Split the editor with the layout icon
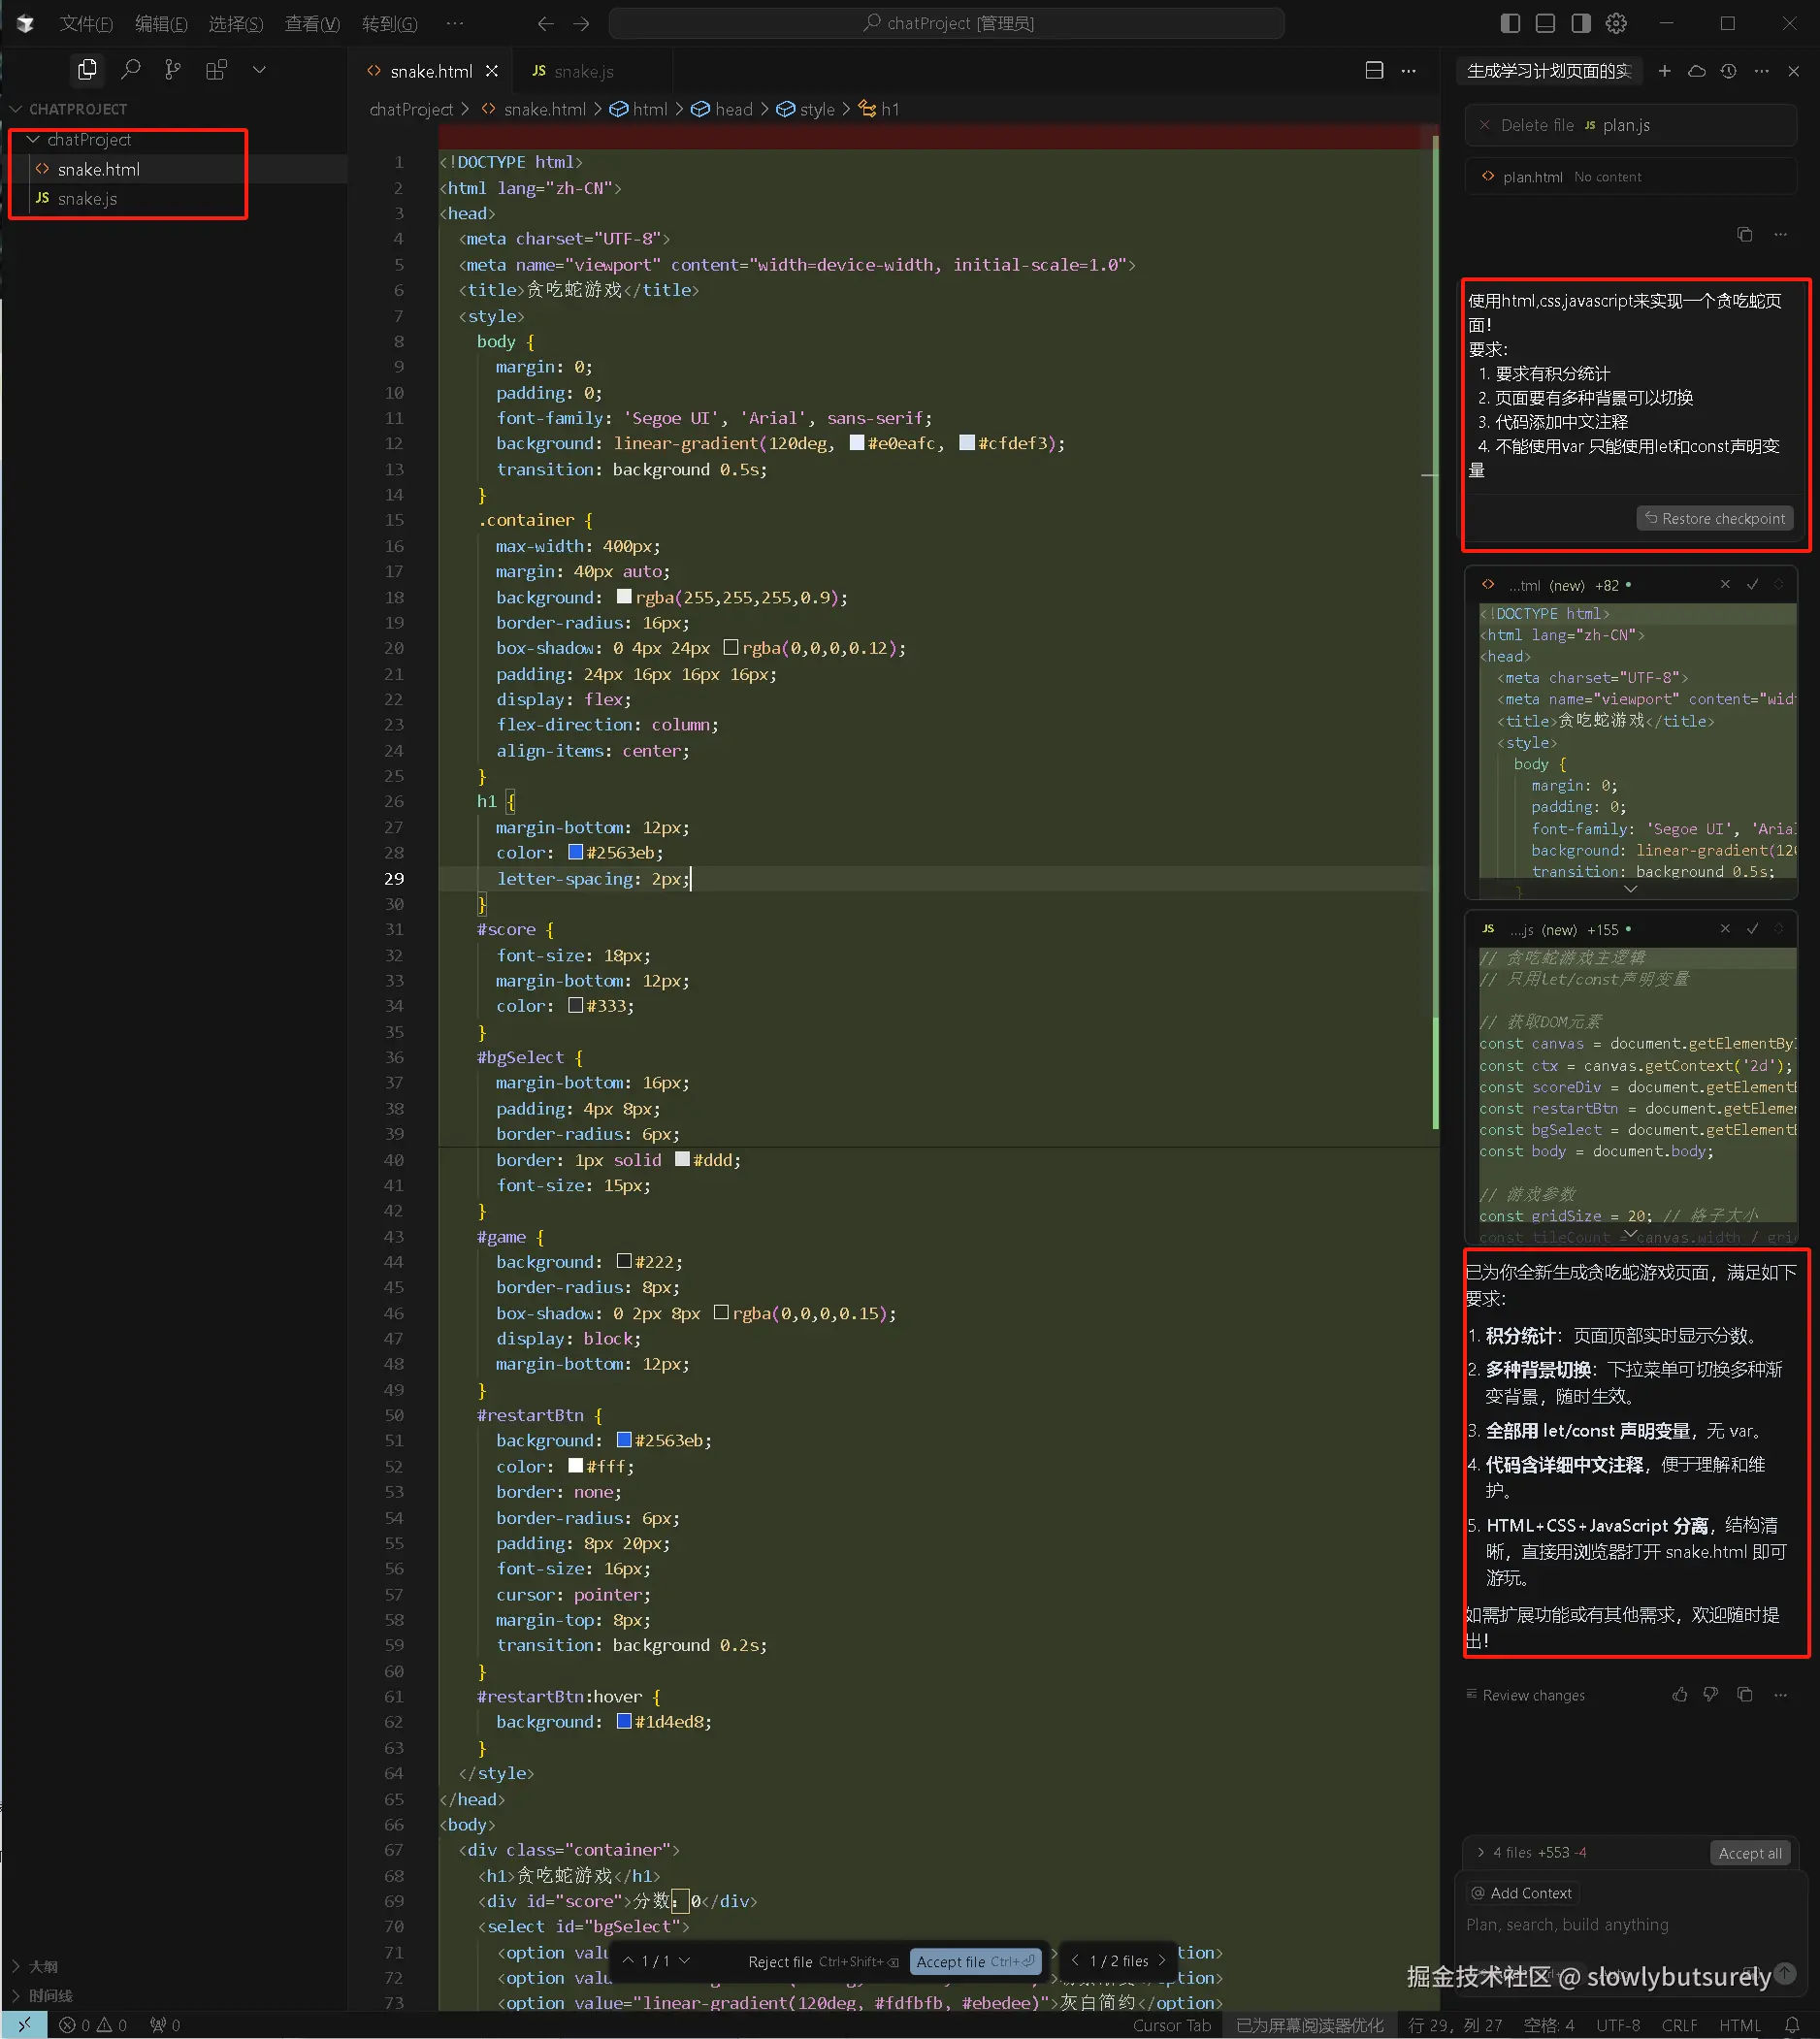 pos(1375,70)
